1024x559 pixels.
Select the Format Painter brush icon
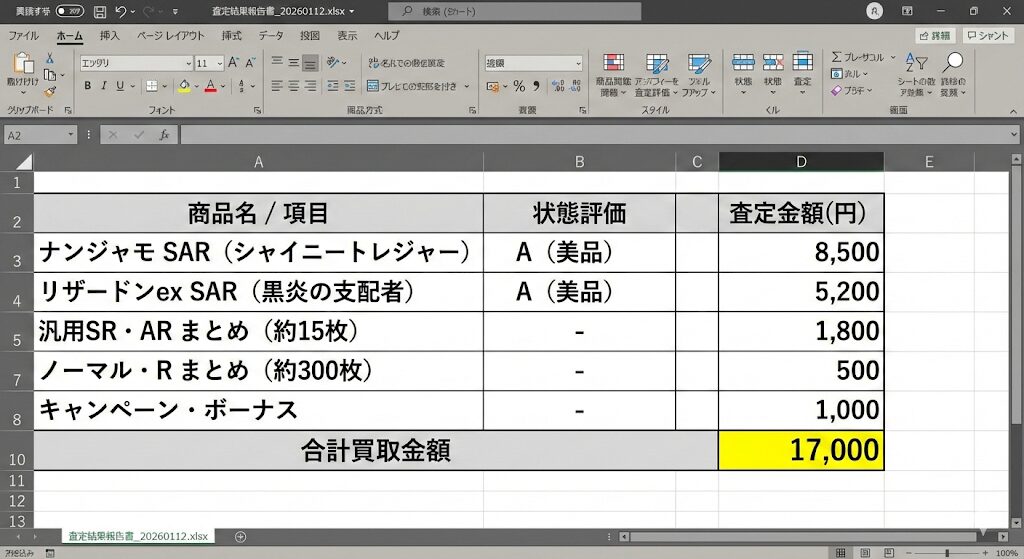(50, 91)
